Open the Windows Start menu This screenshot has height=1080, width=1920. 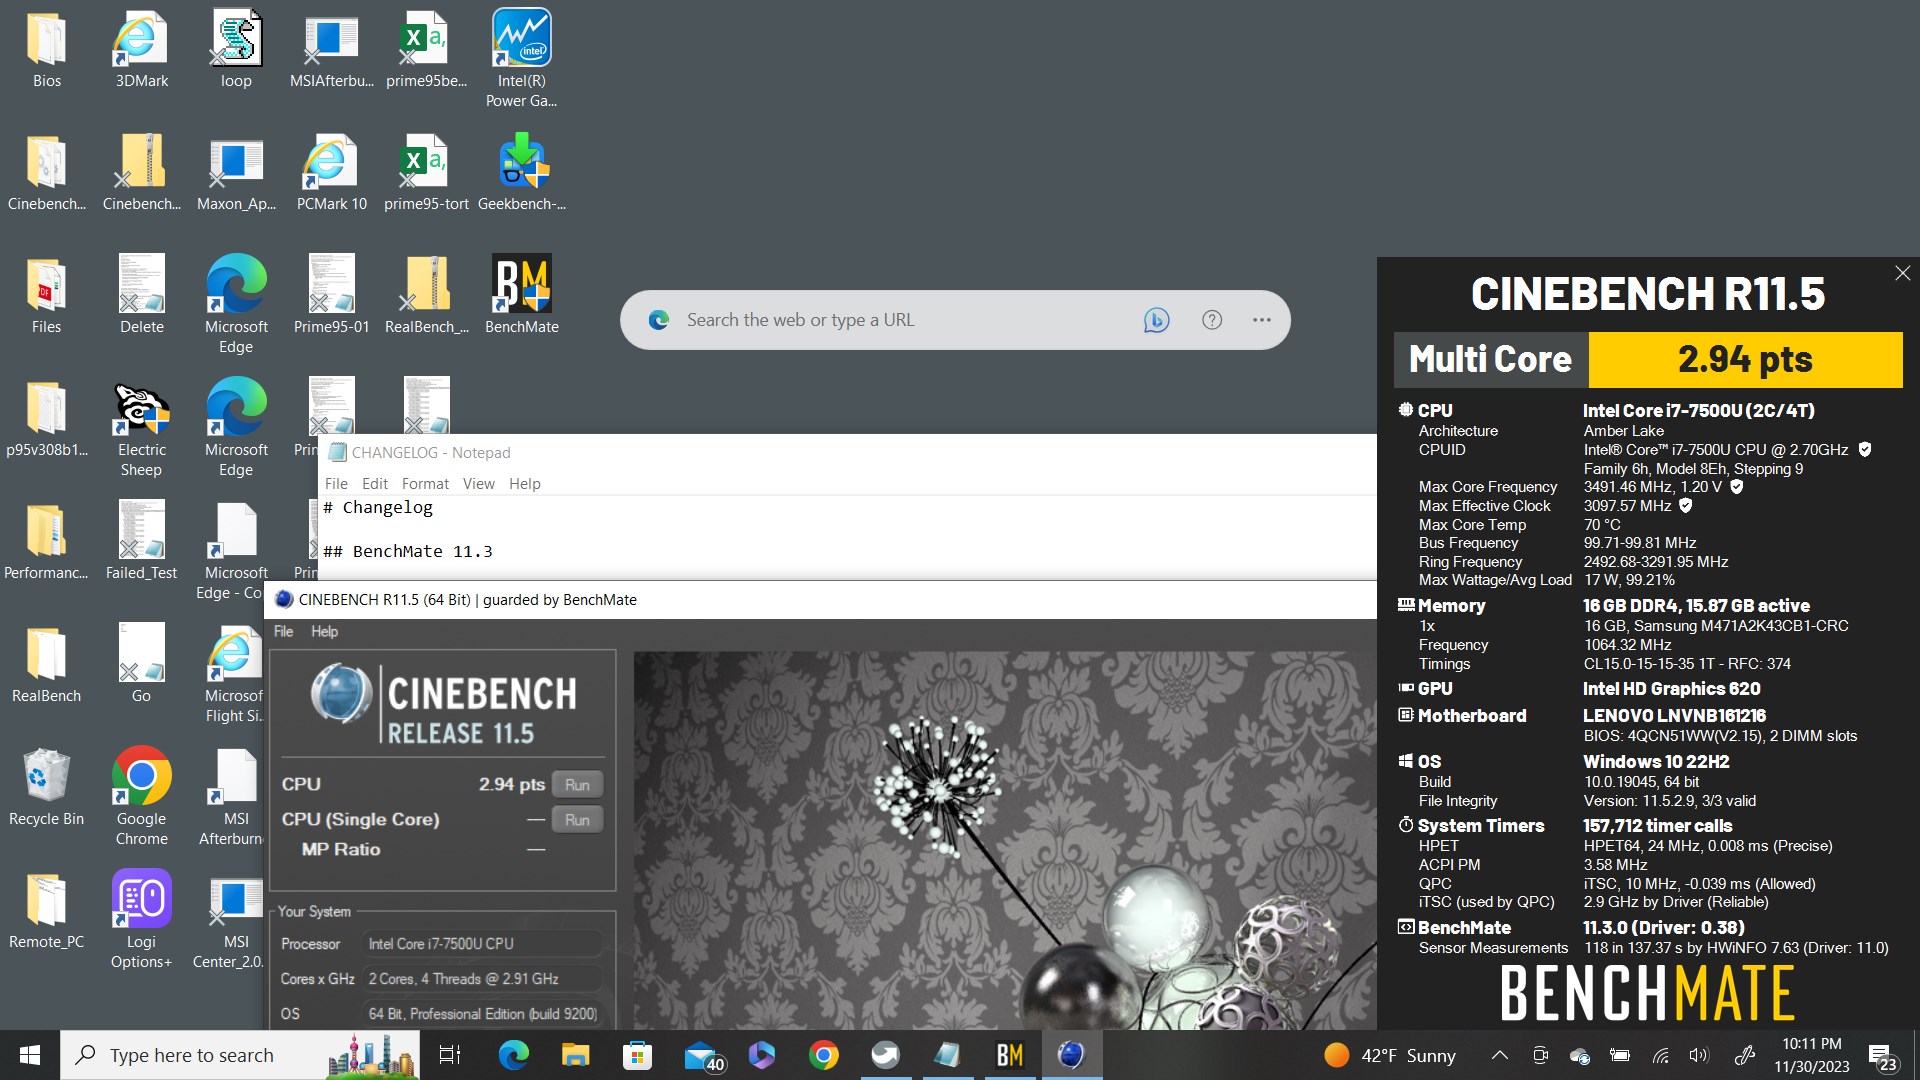[30, 1055]
